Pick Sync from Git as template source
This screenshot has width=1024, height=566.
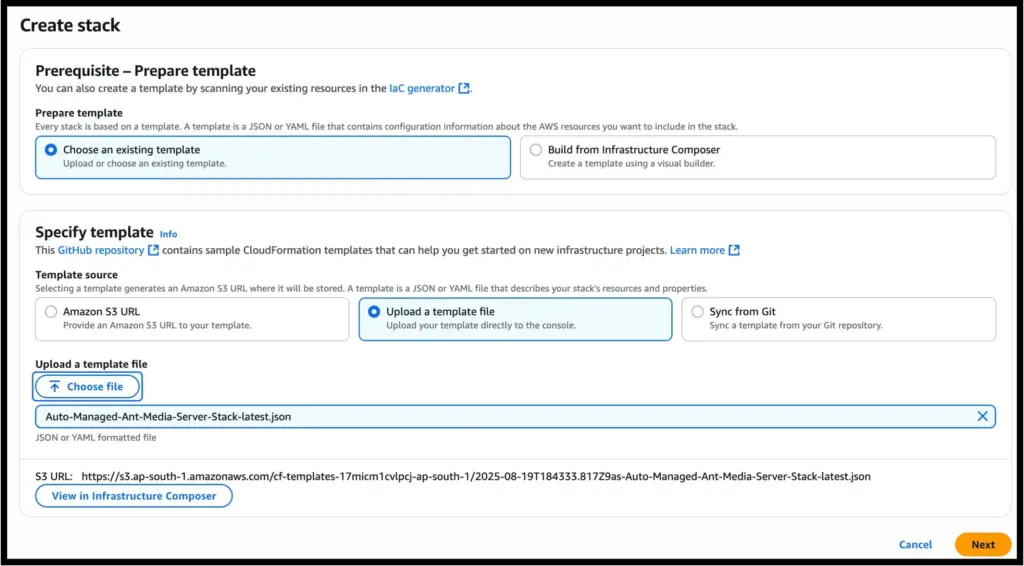pos(697,312)
